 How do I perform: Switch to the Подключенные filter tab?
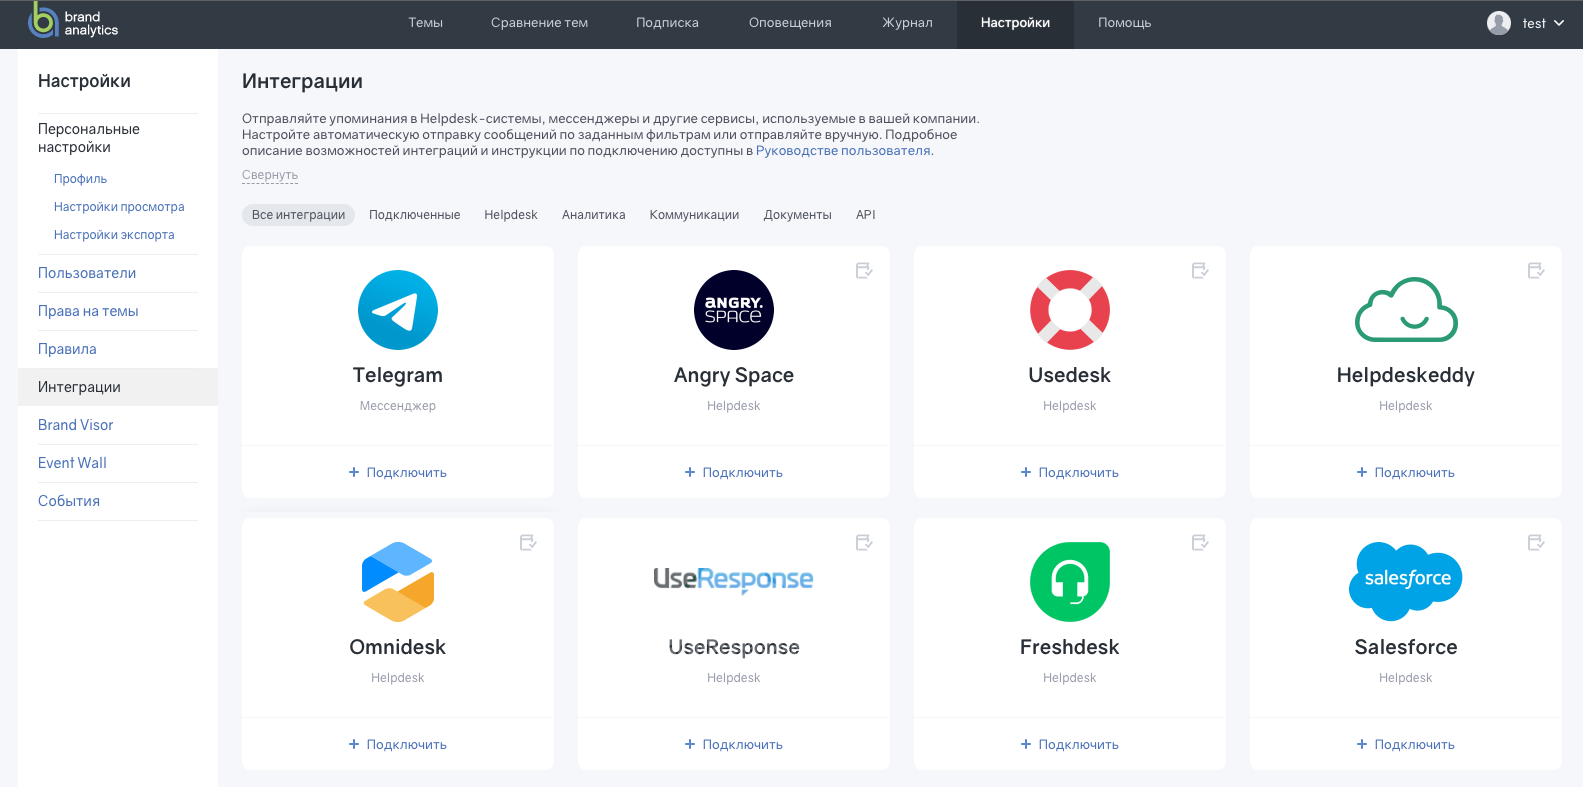click(x=415, y=215)
